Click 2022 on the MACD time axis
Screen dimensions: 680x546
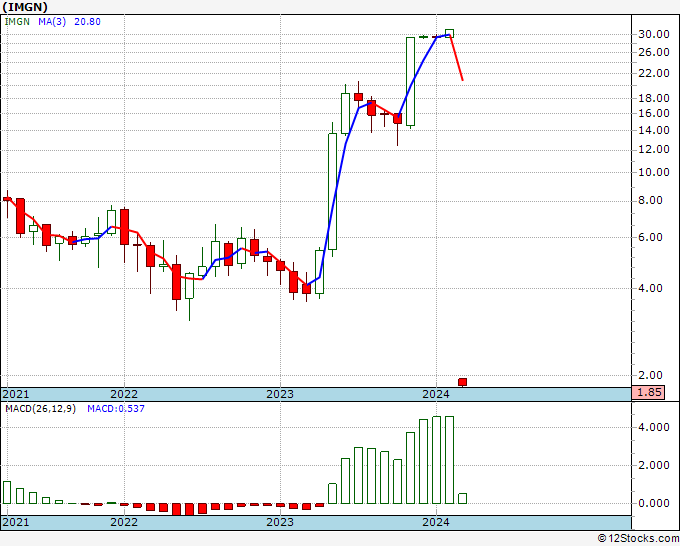[x=124, y=522]
